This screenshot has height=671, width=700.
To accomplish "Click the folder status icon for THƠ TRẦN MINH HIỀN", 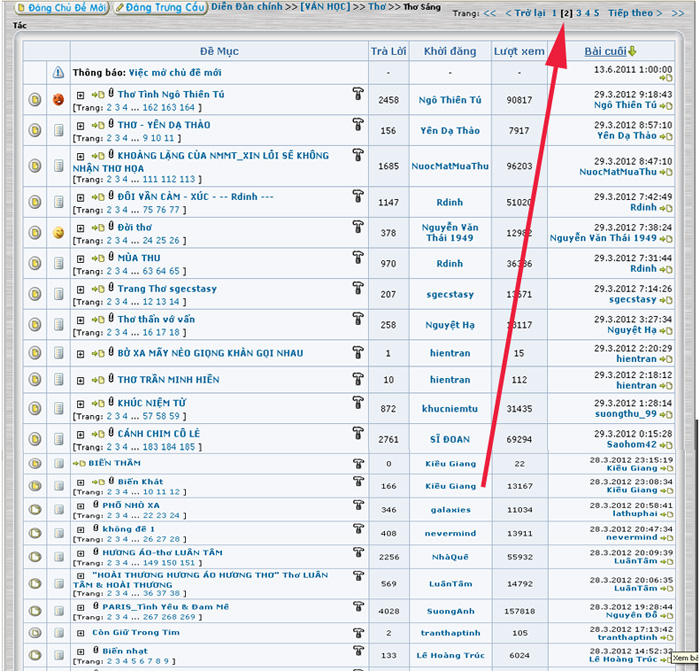I will 35,380.
